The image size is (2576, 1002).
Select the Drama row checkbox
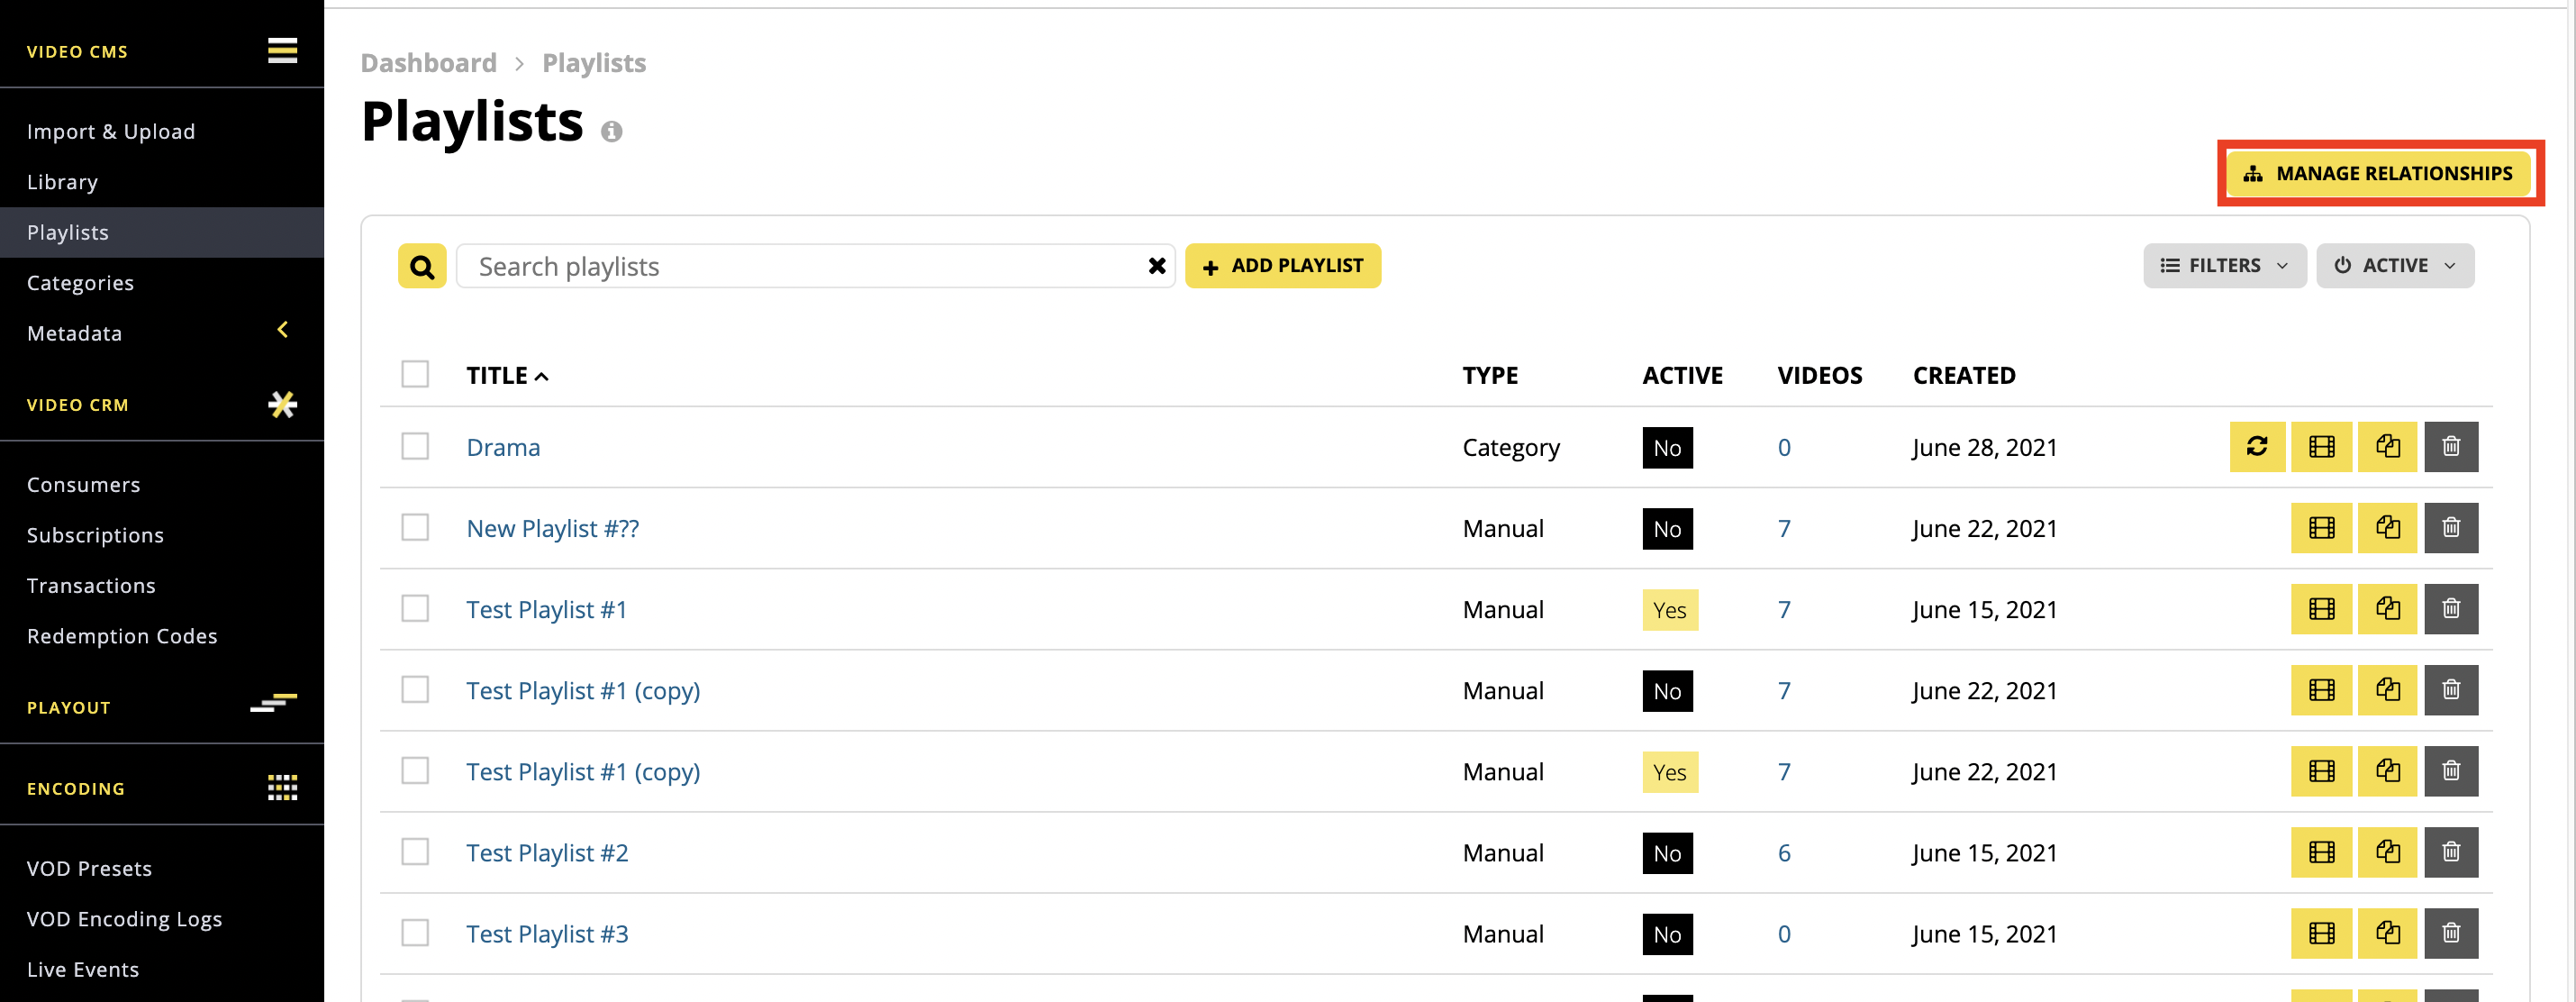(415, 446)
